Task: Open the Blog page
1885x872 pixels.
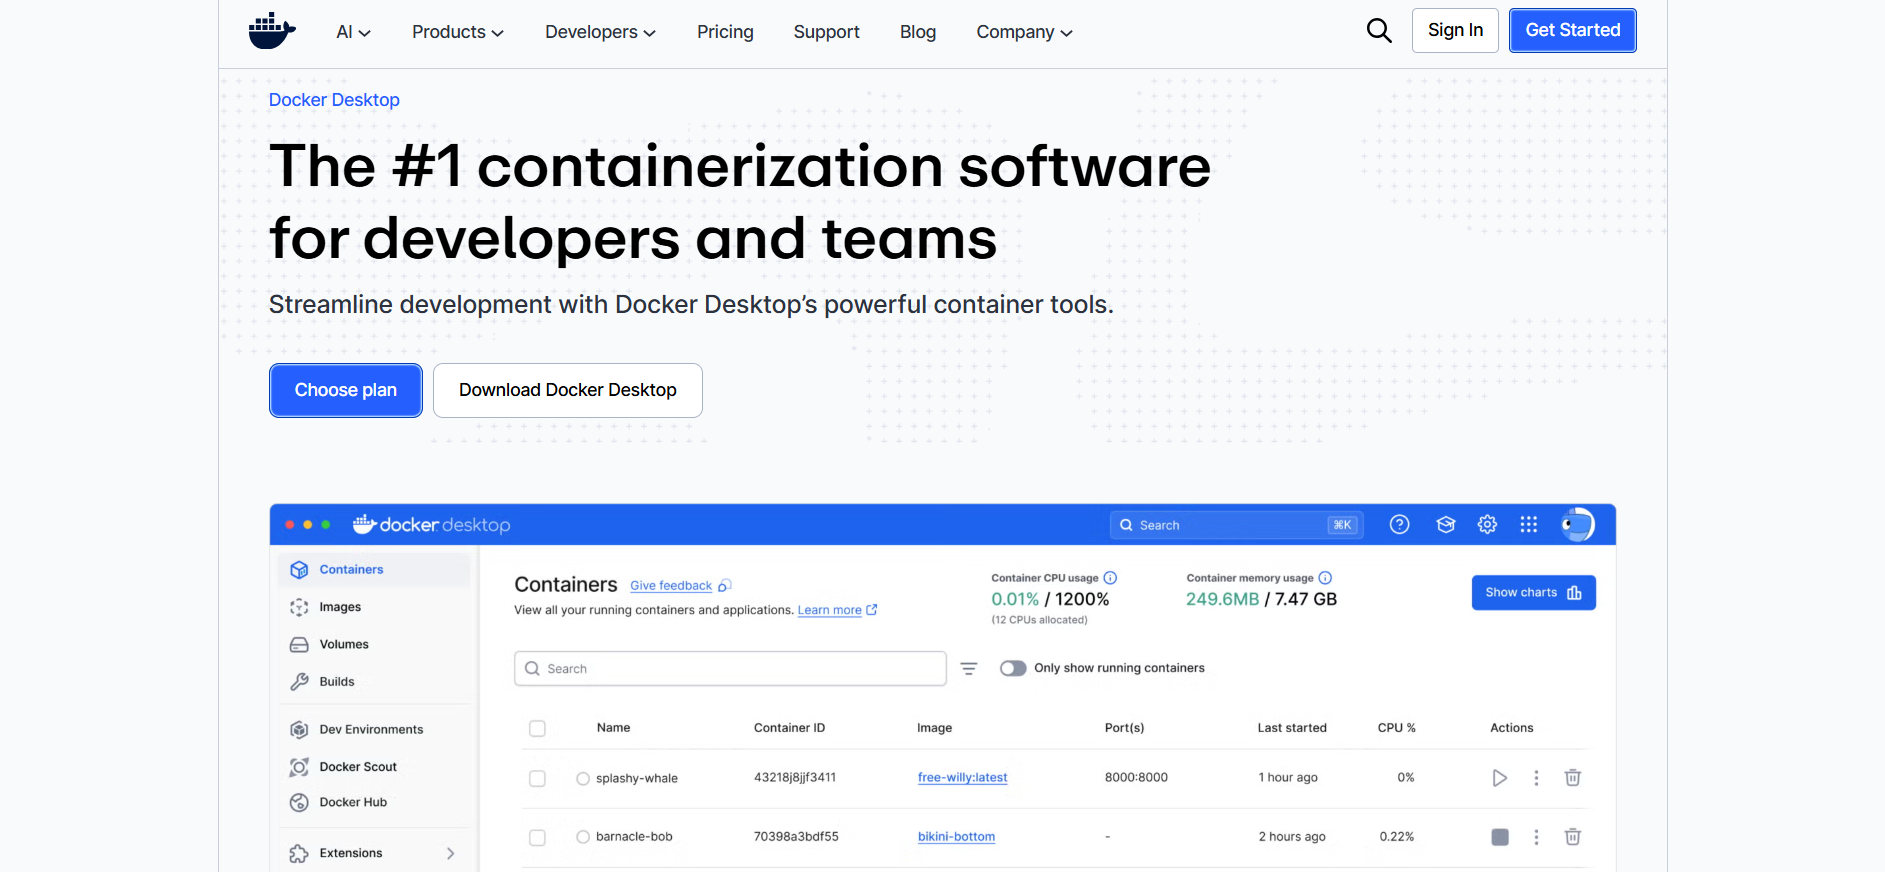Action: coord(918,32)
